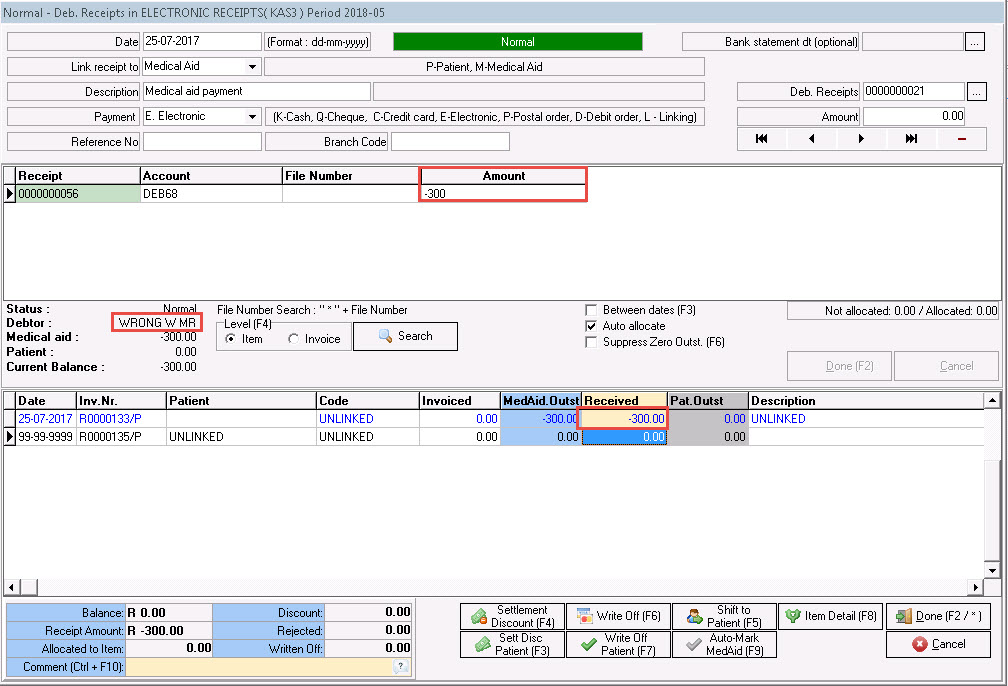Click the horizontal scrollbar right arrow
Image resolution: width=1008 pixels, height=686 pixels.
coord(977,587)
